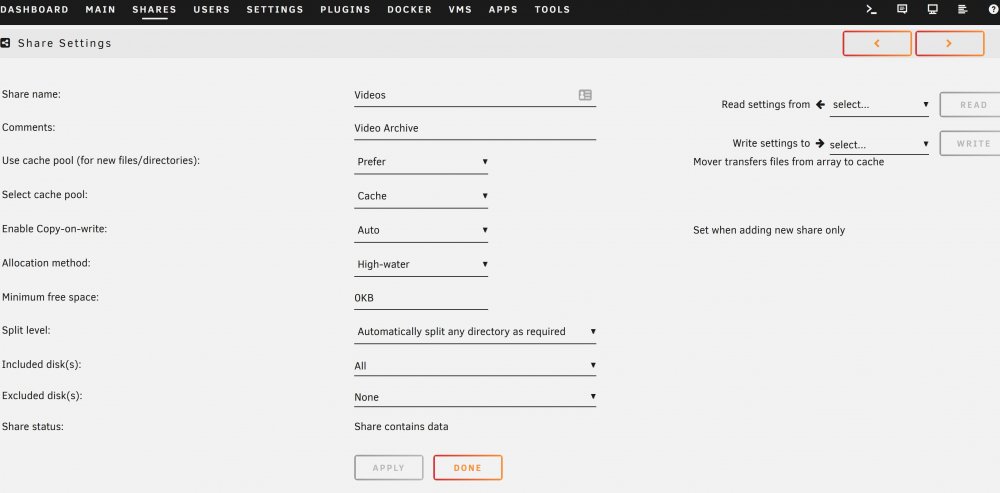Open the VMs tab
Screen dimensions: 1000x493
click(460, 10)
